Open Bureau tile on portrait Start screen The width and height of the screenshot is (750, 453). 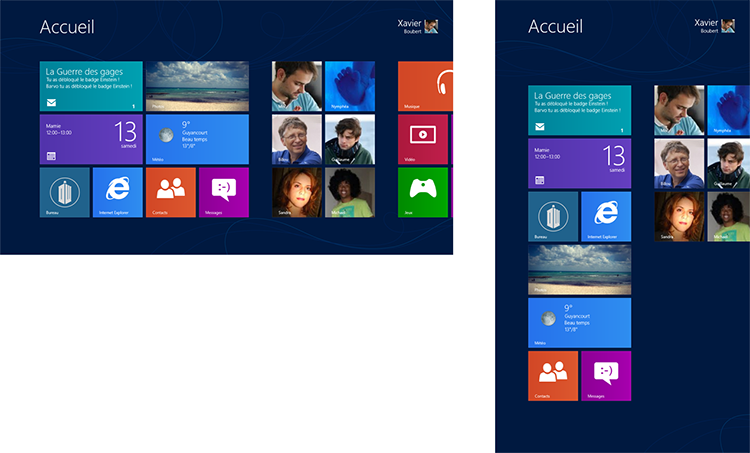tap(553, 216)
